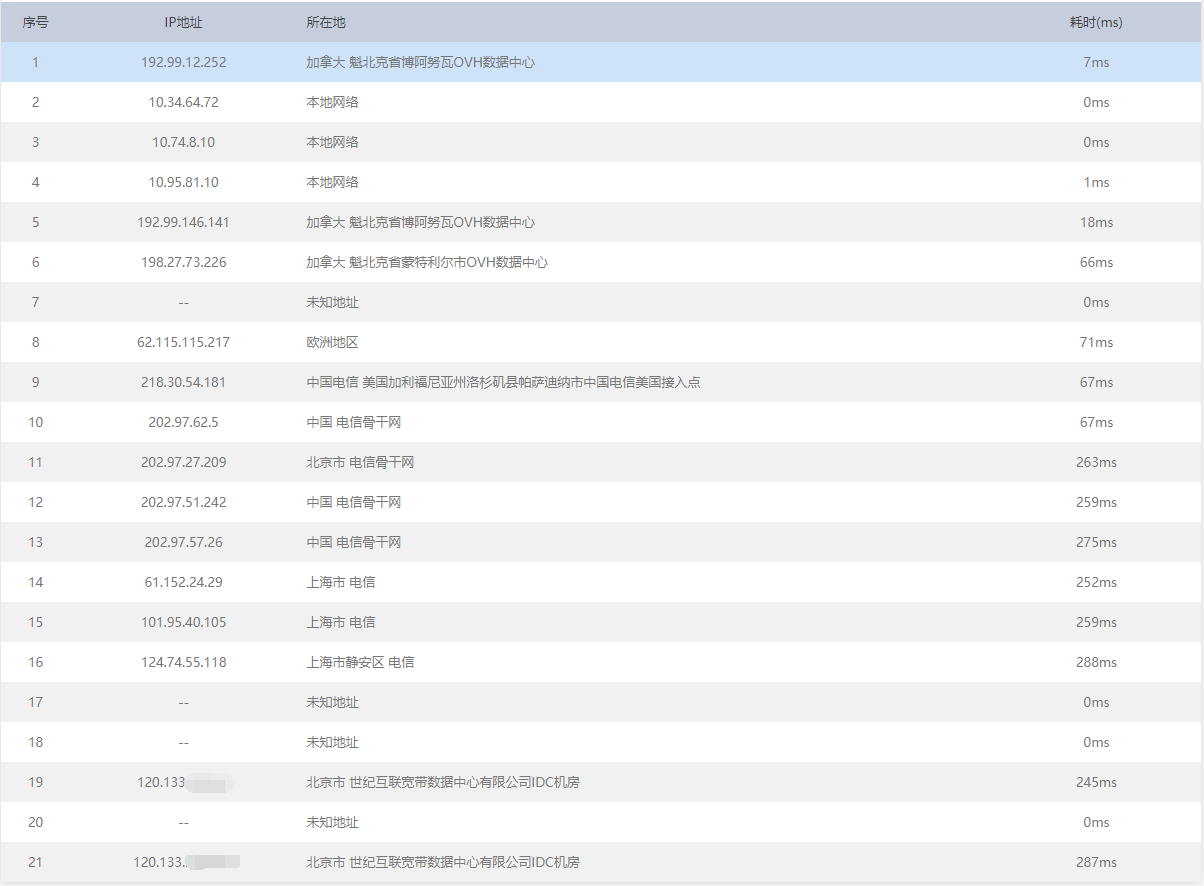This screenshot has width=1204, height=886.
Task: Click the 欧洲地区 location cell
Action: pos(332,342)
